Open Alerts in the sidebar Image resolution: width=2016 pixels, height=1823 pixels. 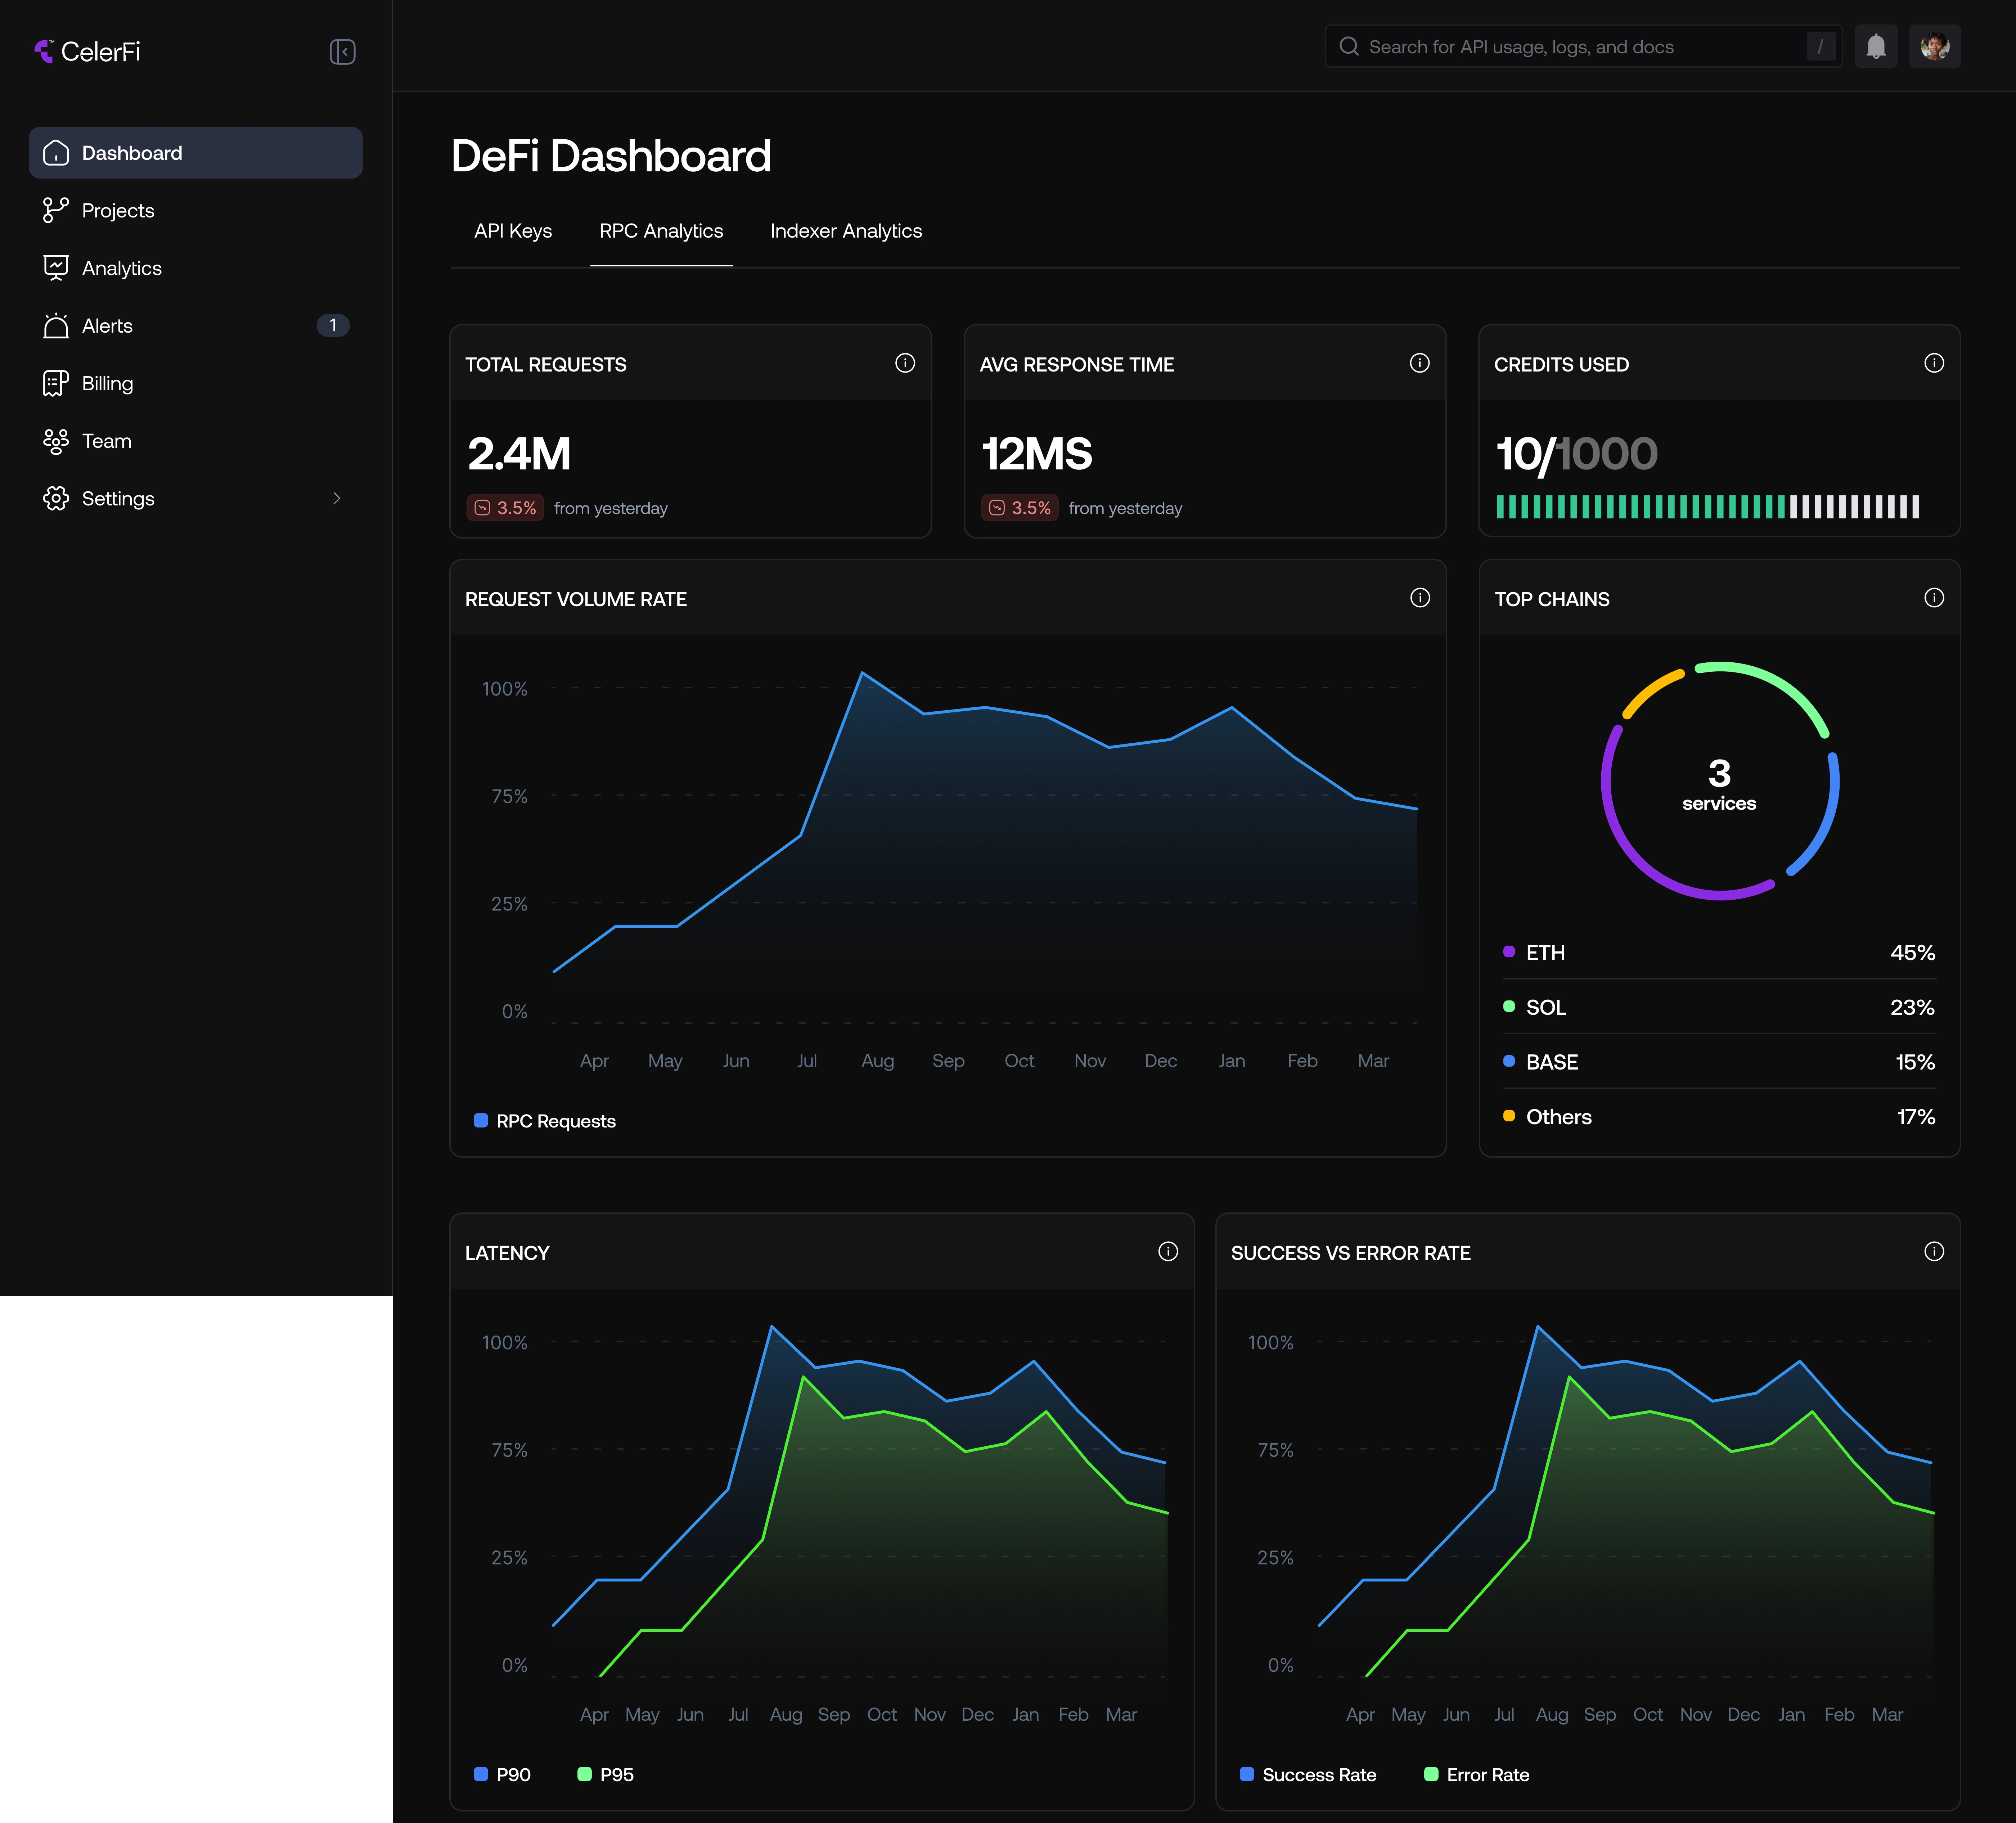[x=107, y=326]
